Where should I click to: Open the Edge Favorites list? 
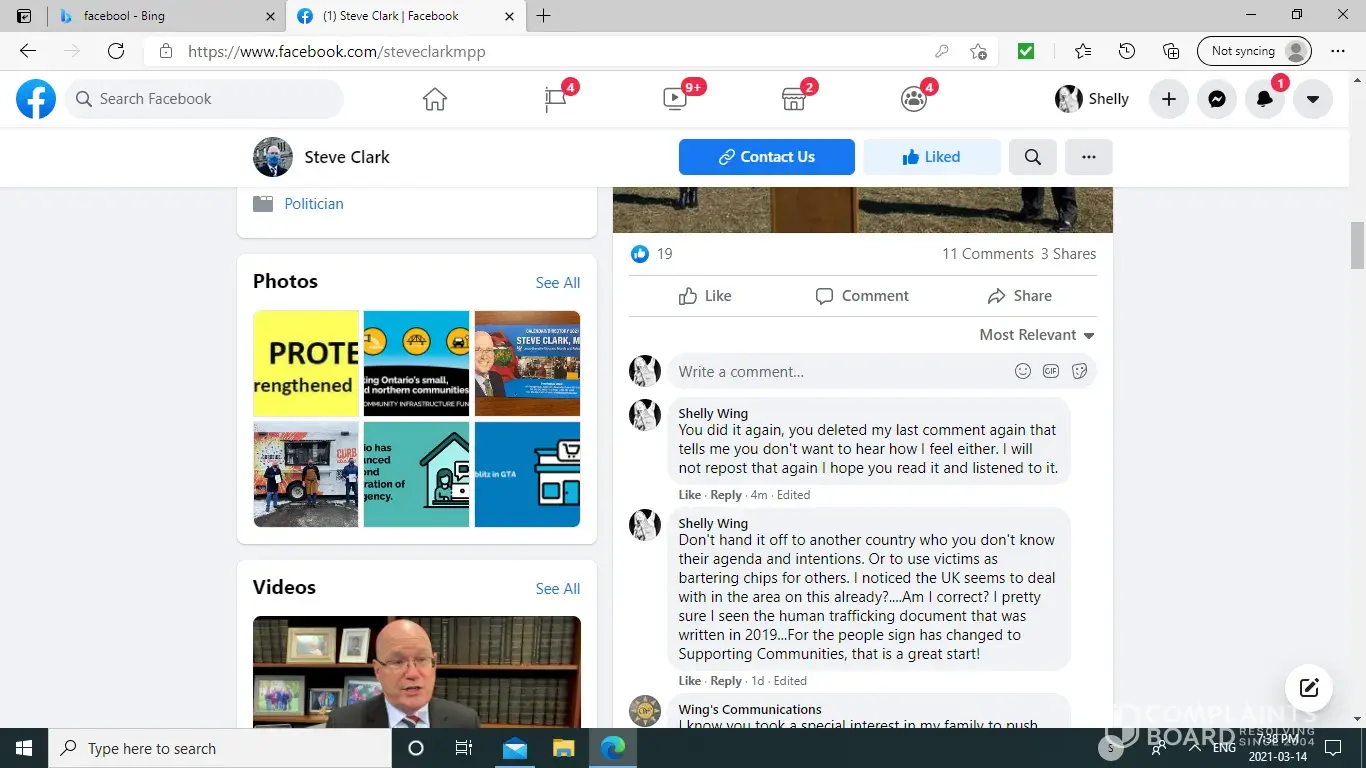pyautogui.click(x=1083, y=51)
